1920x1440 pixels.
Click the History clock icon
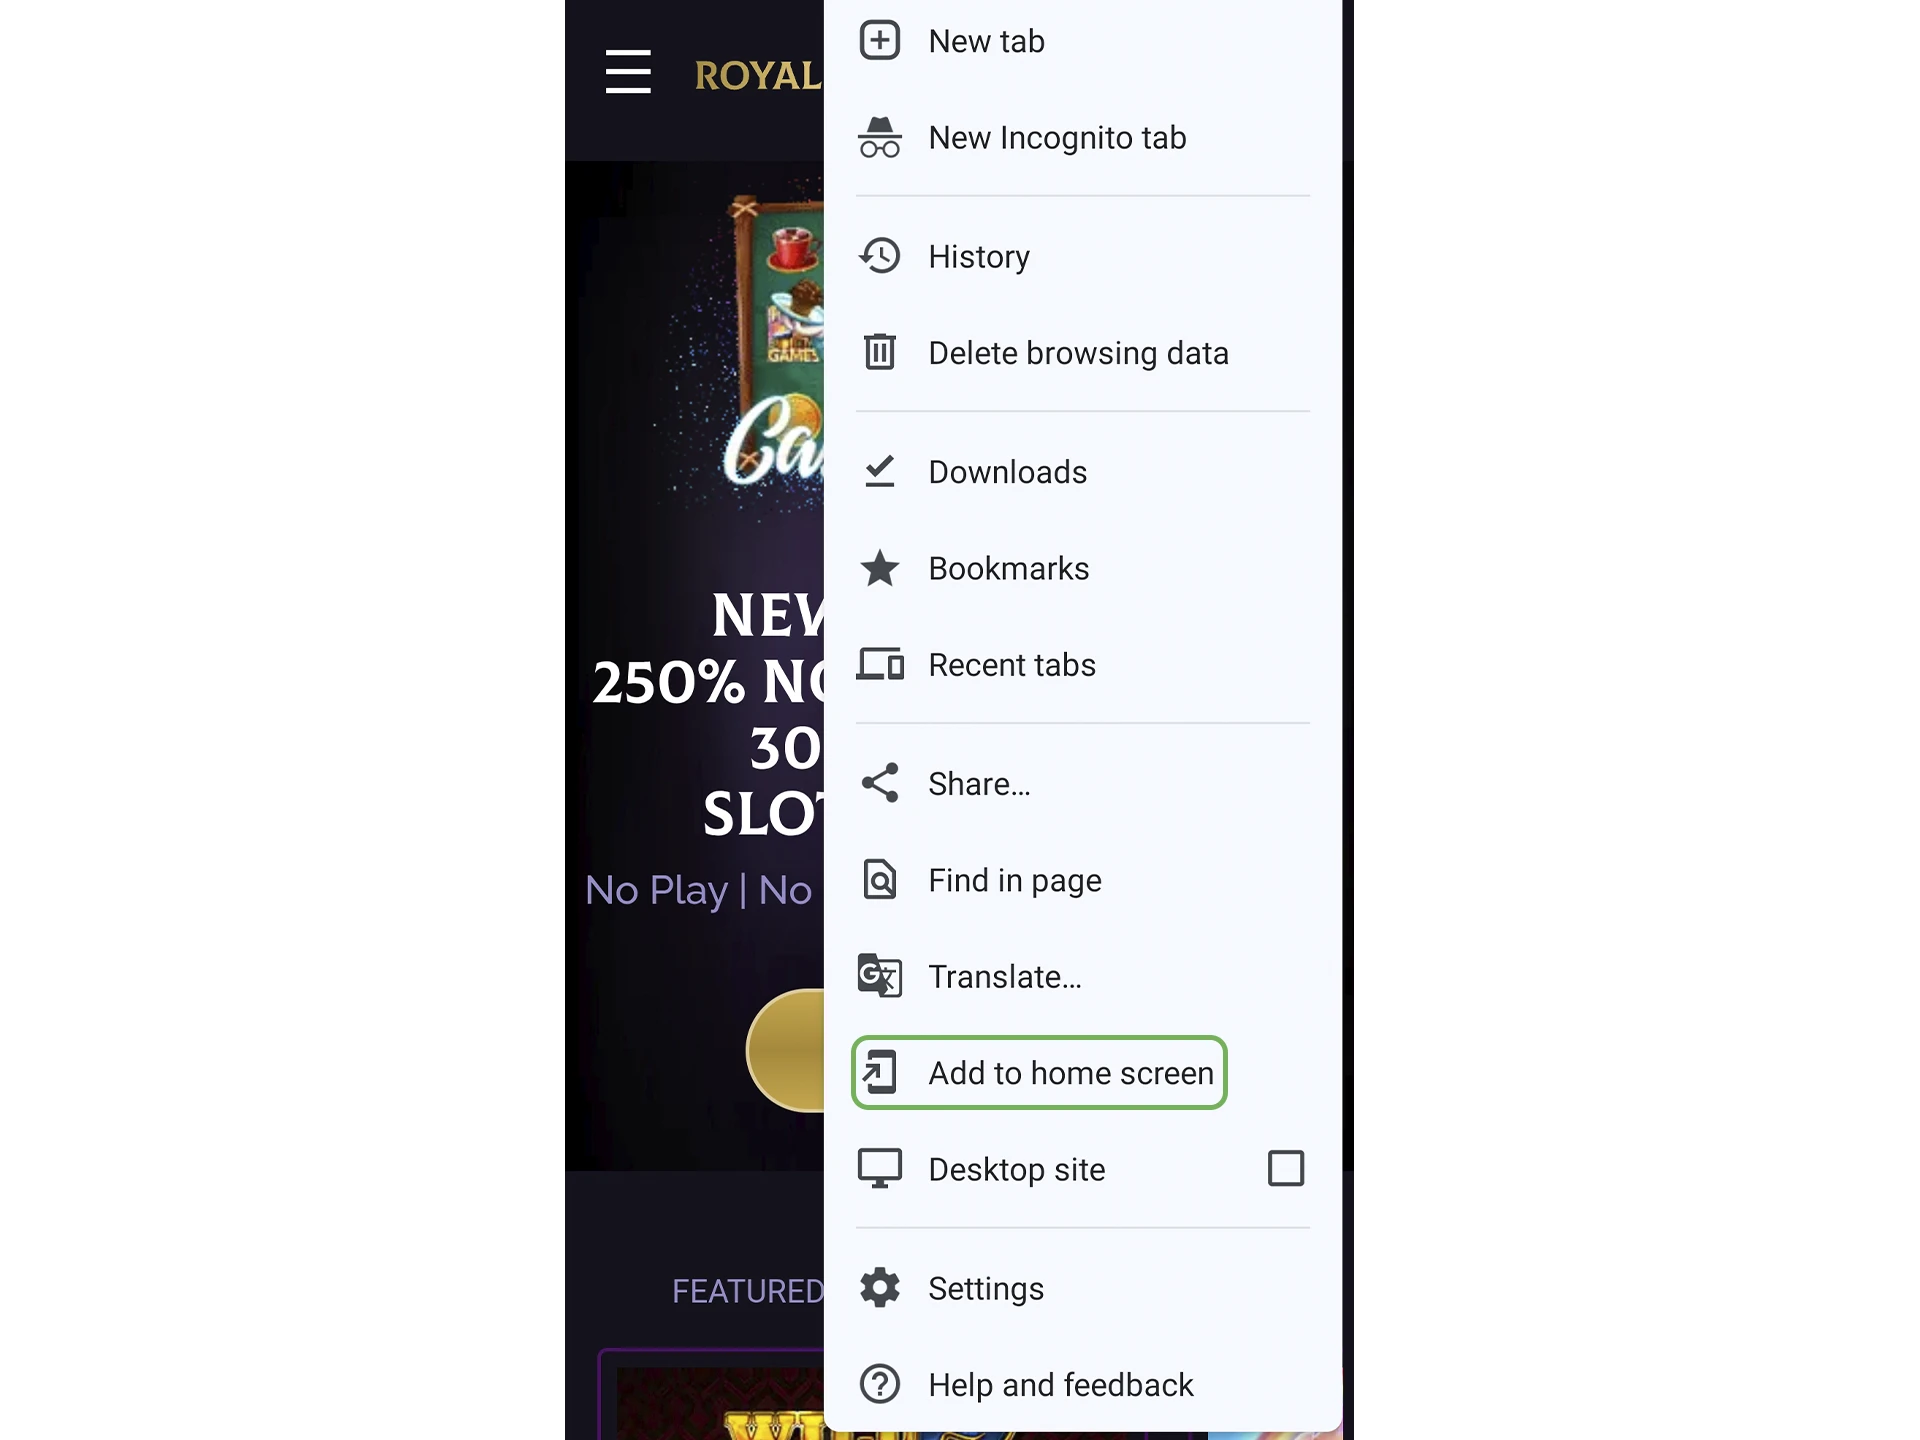coord(880,254)
